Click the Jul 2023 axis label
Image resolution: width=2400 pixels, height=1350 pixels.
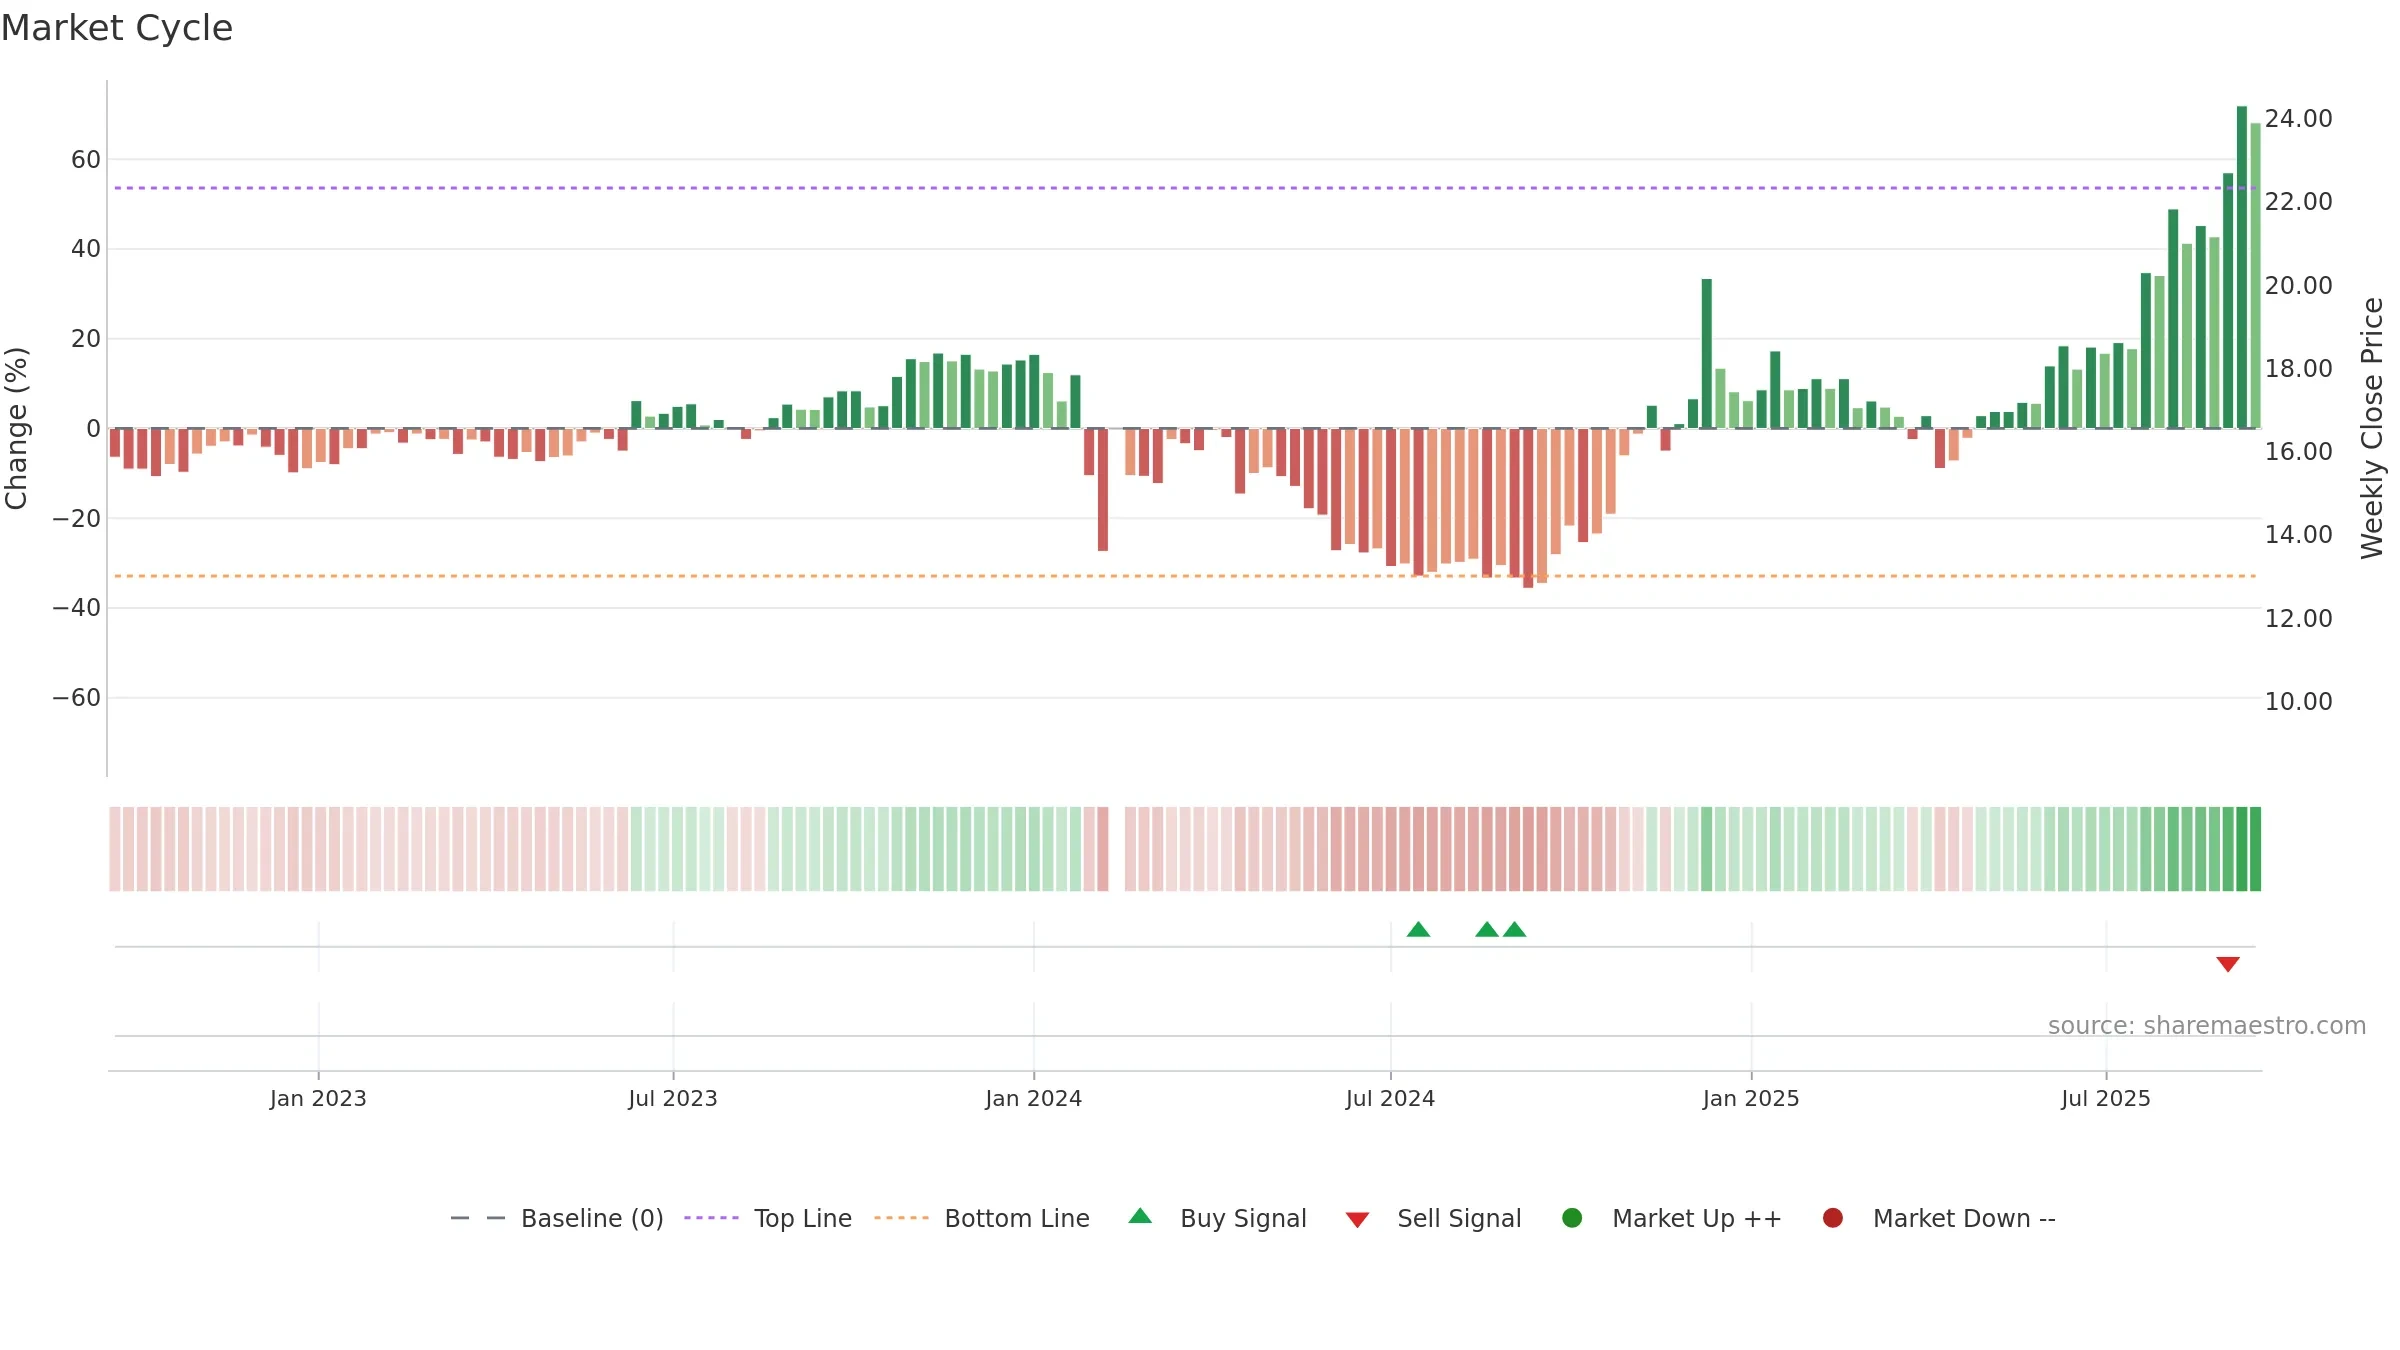(673, 1099)
